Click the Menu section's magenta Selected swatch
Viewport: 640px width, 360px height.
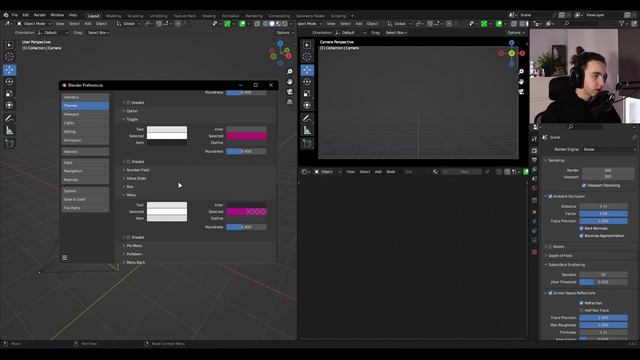[247, 211]
